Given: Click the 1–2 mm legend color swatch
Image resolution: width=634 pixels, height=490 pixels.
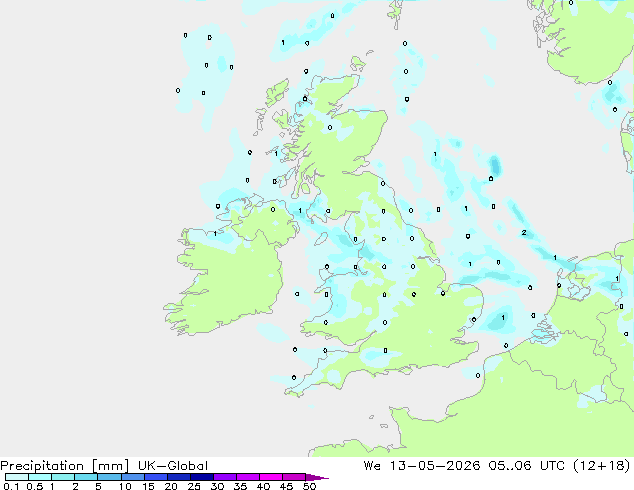Looking at the screenshot, I should pyautogui.click(x=63, y=477).
